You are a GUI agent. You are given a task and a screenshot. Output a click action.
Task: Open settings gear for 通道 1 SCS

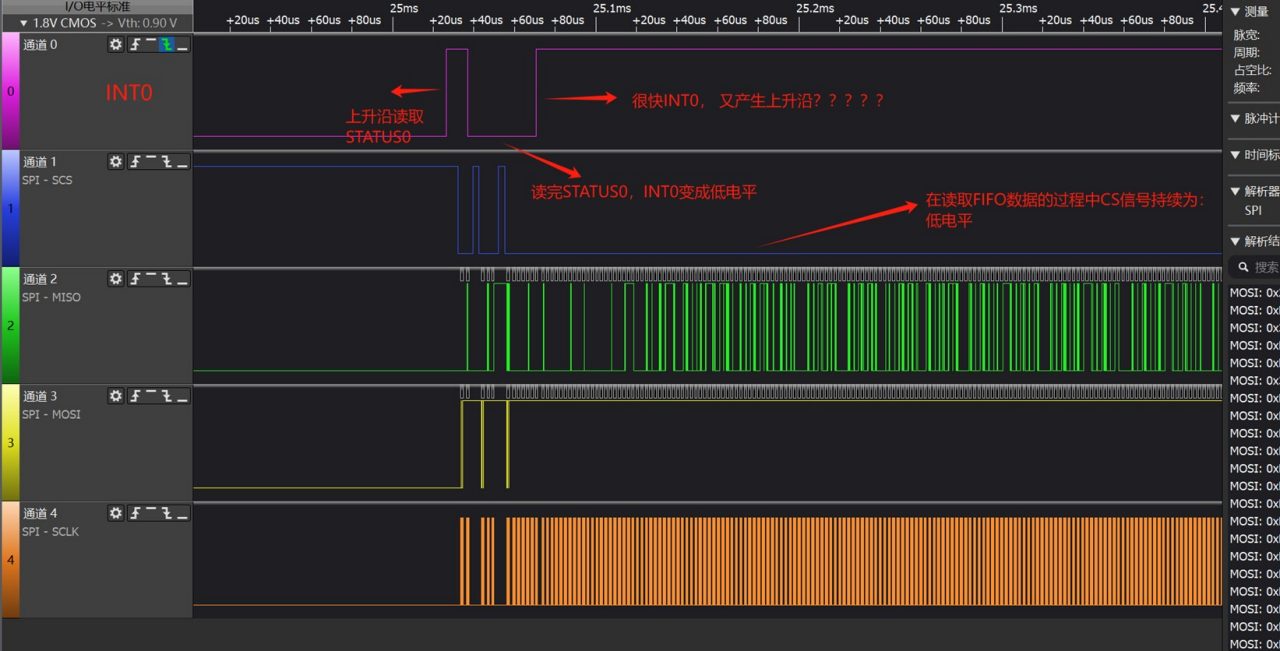click(116, 162)
